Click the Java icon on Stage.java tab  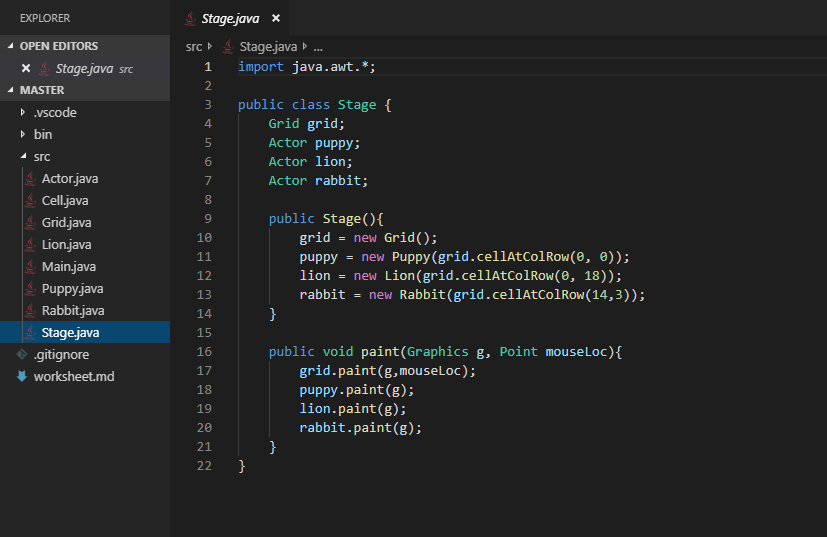[190, 18]
